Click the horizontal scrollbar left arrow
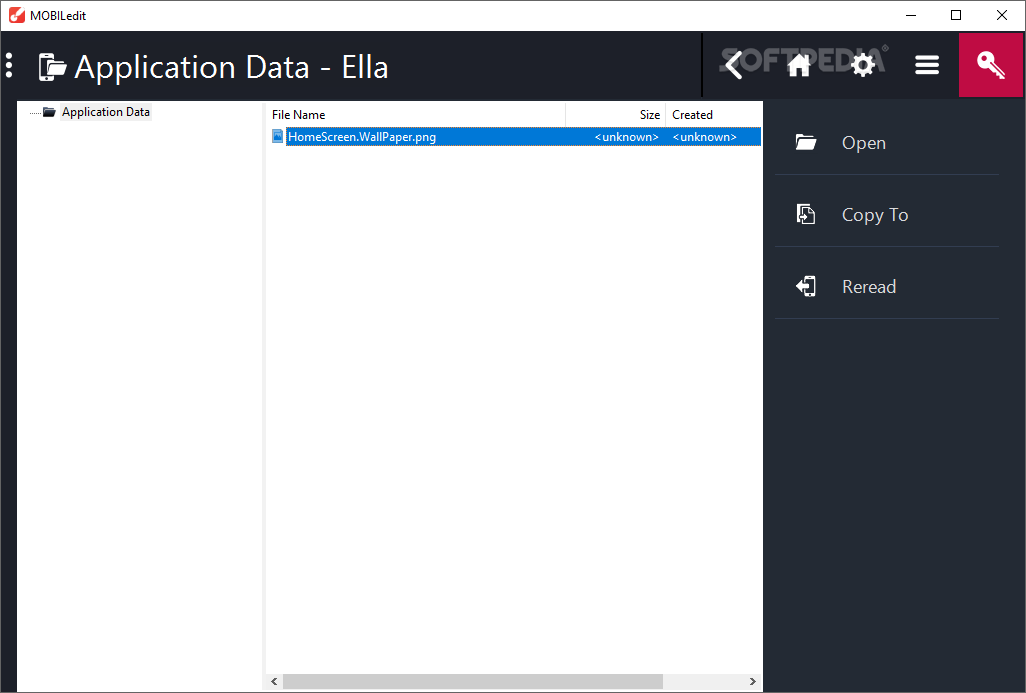The image size is (1026, 693). (274, 681)
